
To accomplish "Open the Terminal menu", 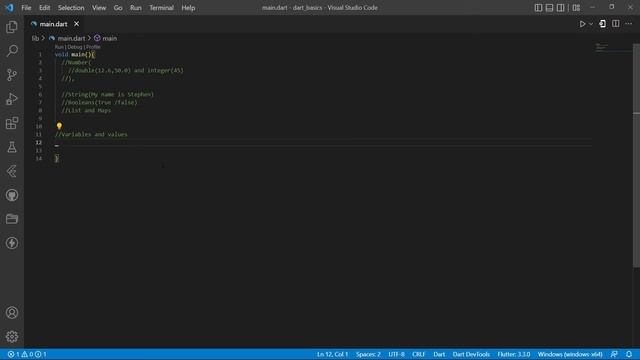I will [161, 8].
